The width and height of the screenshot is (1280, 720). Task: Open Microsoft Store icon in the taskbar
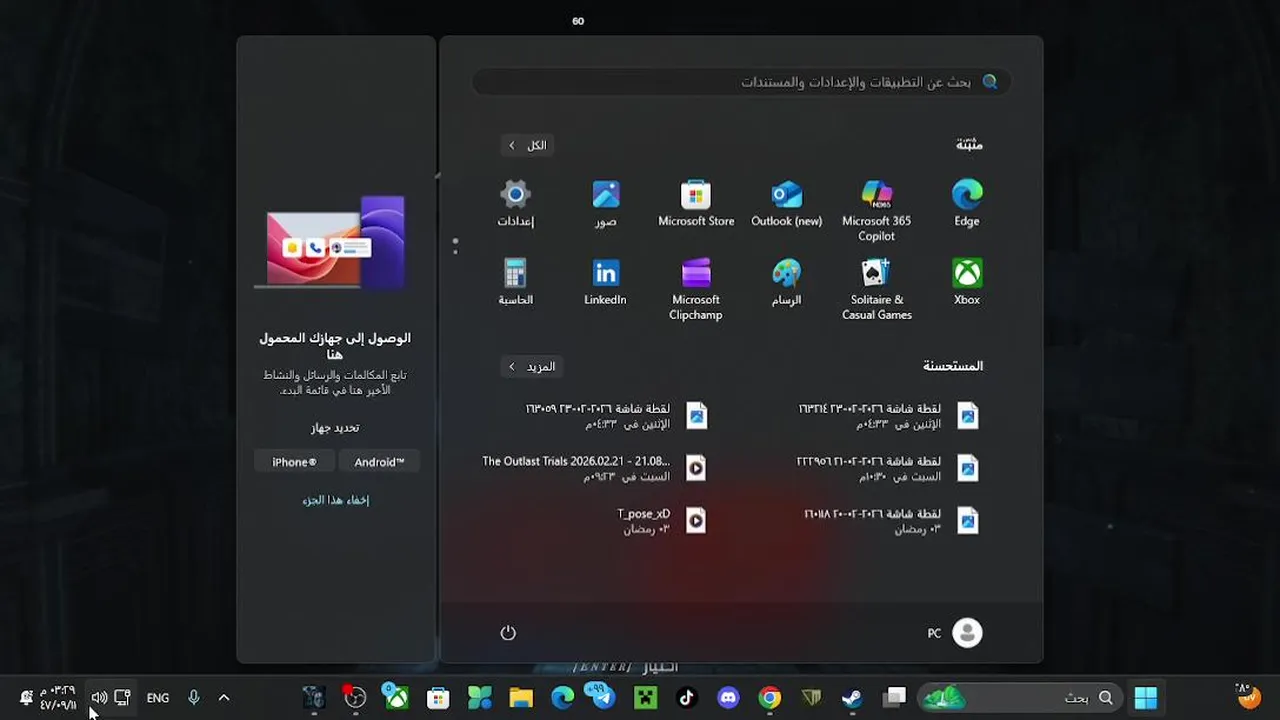tap(438, 698)
